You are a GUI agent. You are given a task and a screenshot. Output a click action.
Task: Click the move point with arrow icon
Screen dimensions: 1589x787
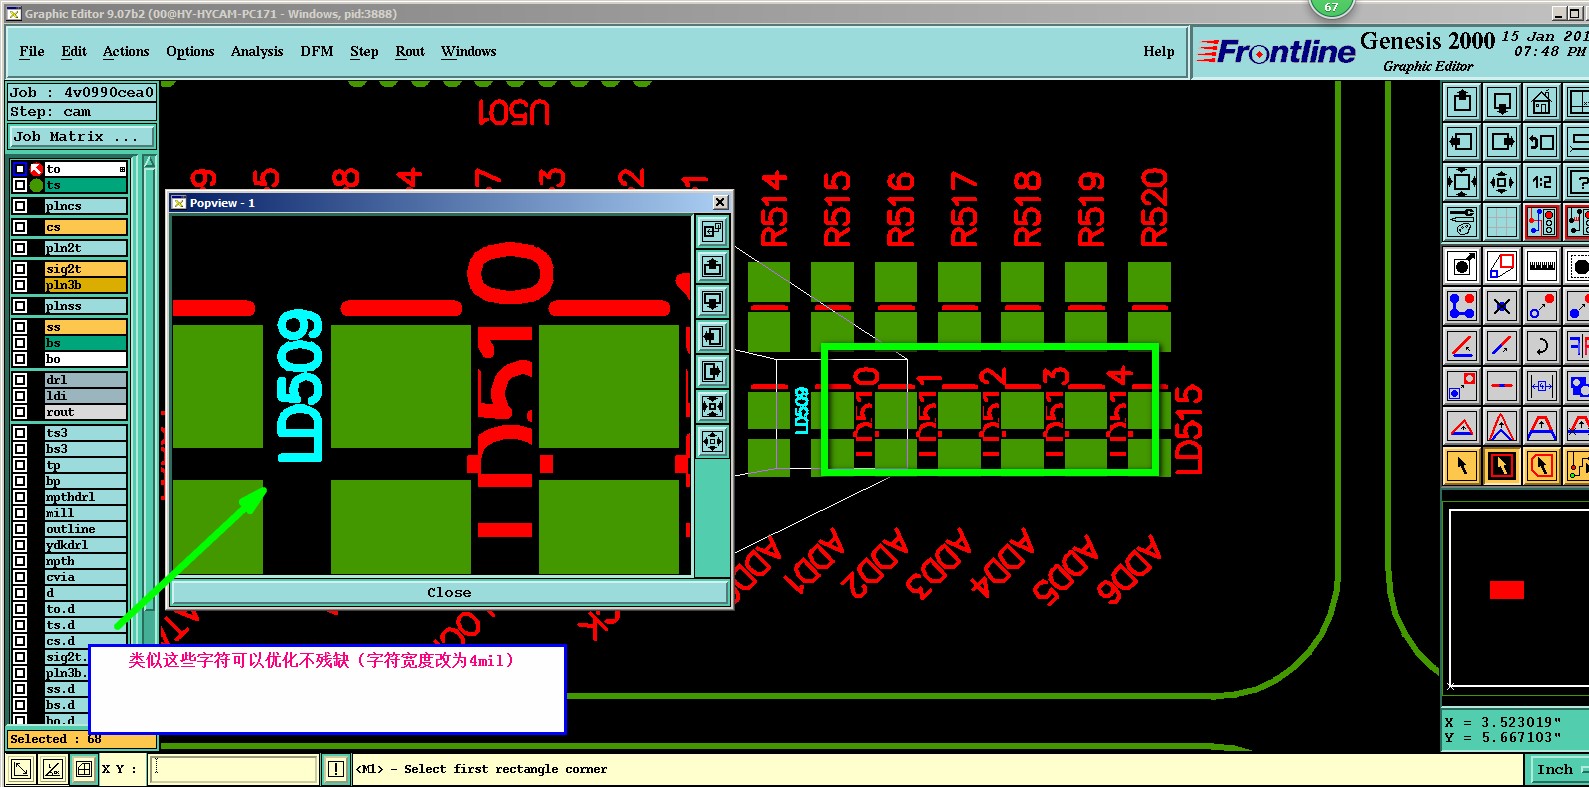[x=1542, y=306]
